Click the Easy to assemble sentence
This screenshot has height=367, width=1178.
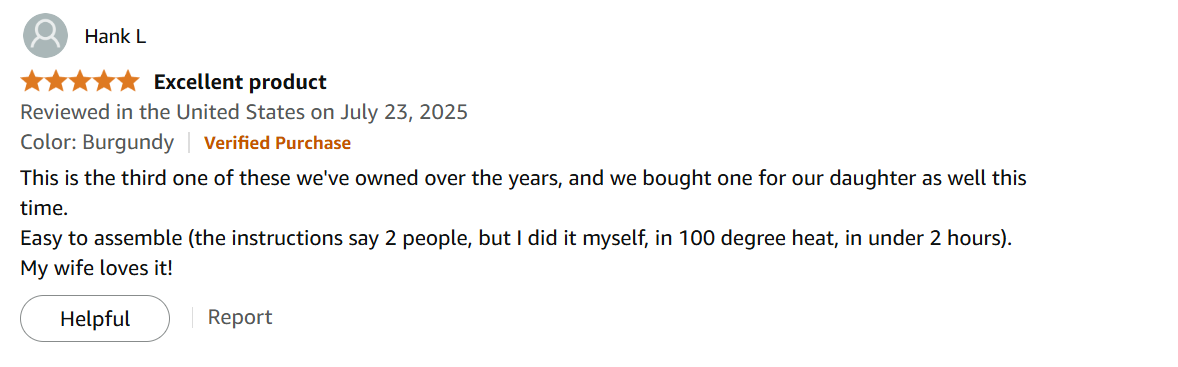(517, 239)
